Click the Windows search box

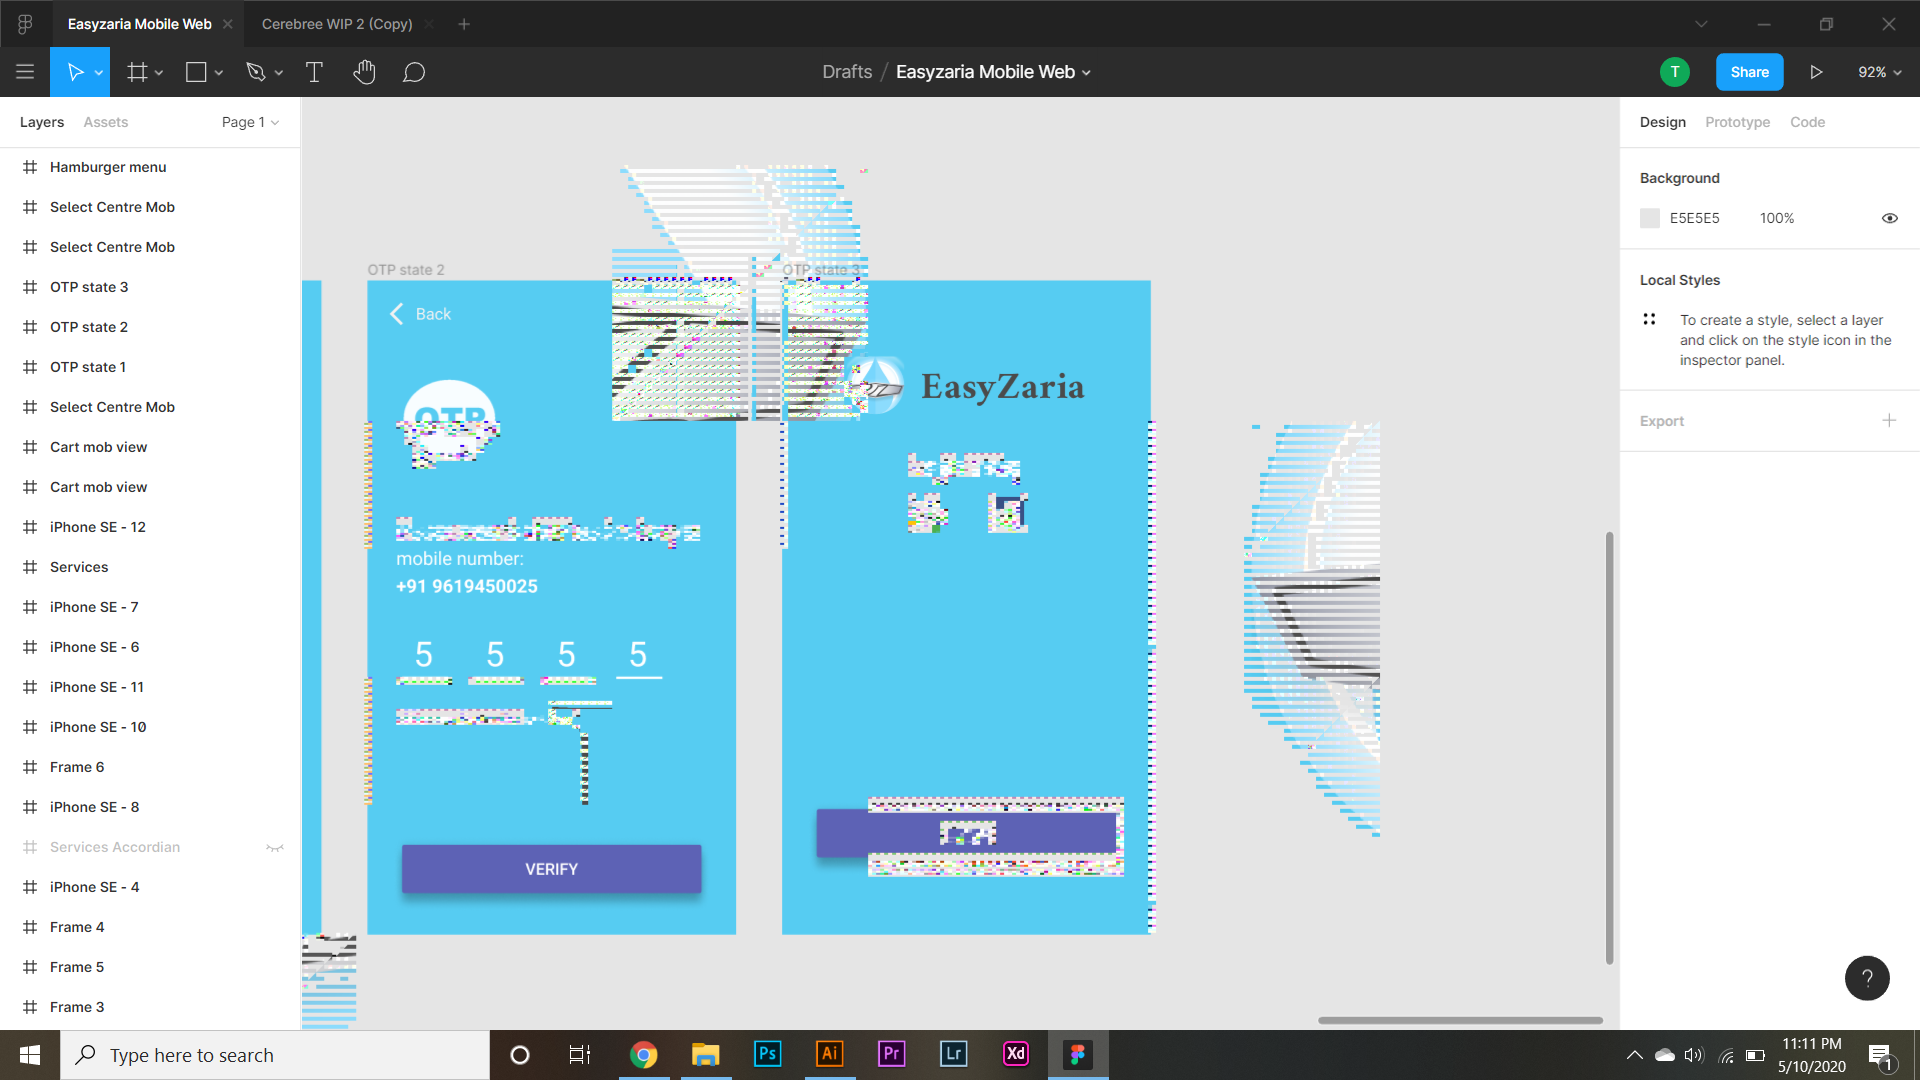point(275,1054)
